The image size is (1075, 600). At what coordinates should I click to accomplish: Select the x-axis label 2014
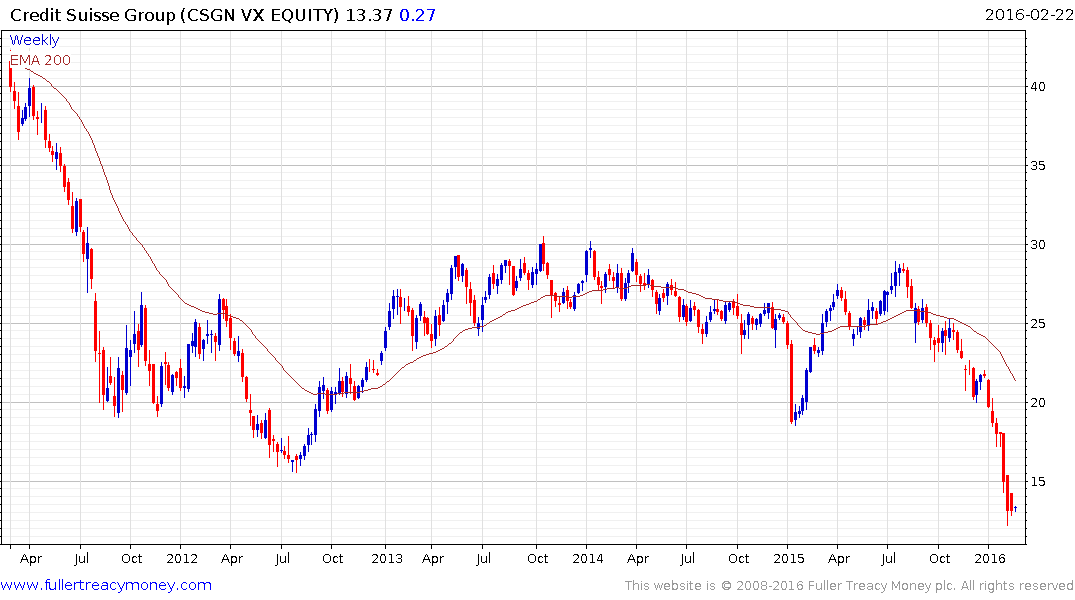(588, 559)
